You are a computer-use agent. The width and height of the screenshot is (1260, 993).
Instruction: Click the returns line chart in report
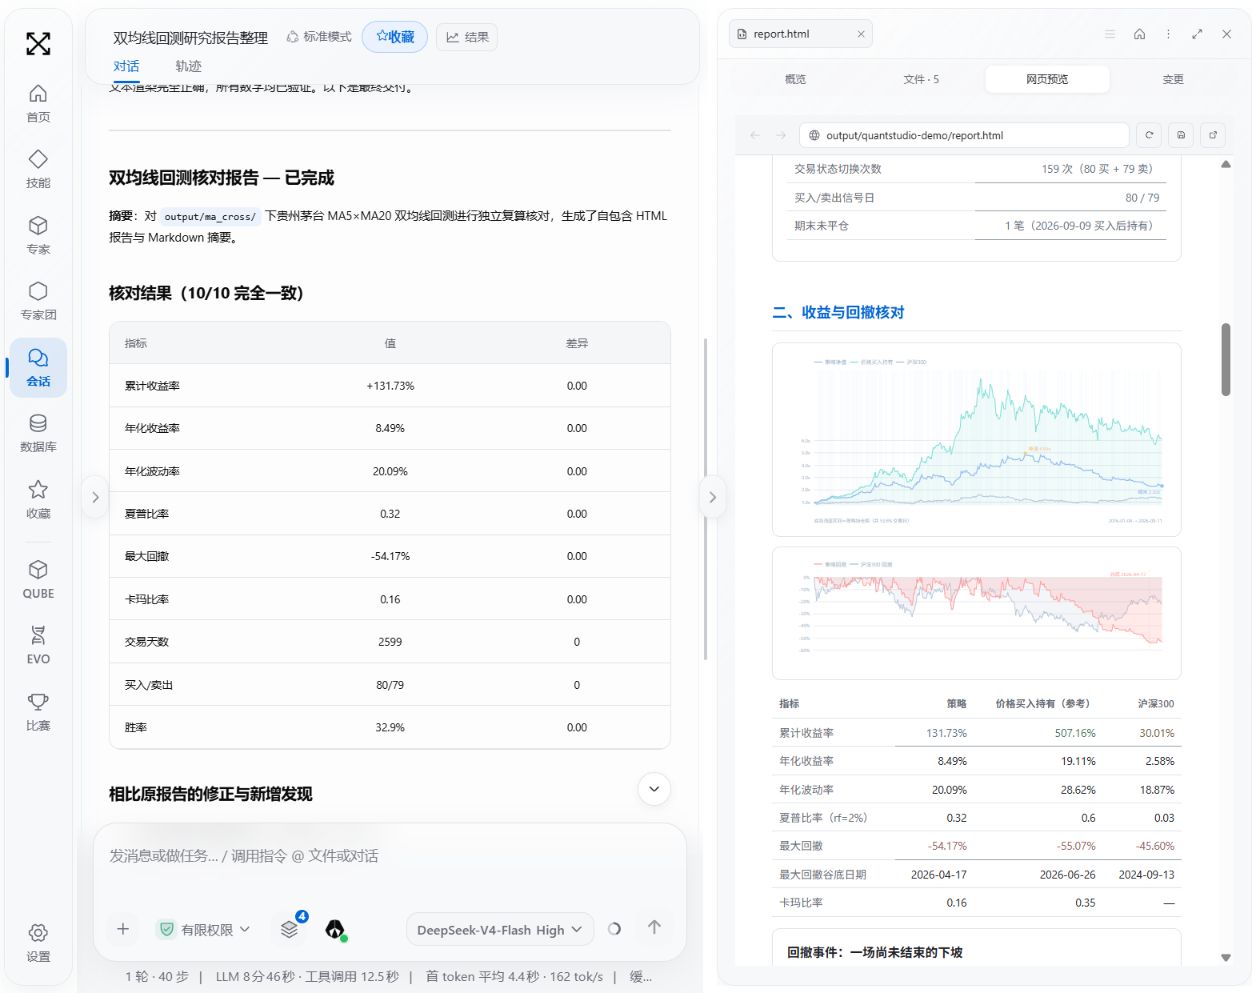click(x=976, y=440)
